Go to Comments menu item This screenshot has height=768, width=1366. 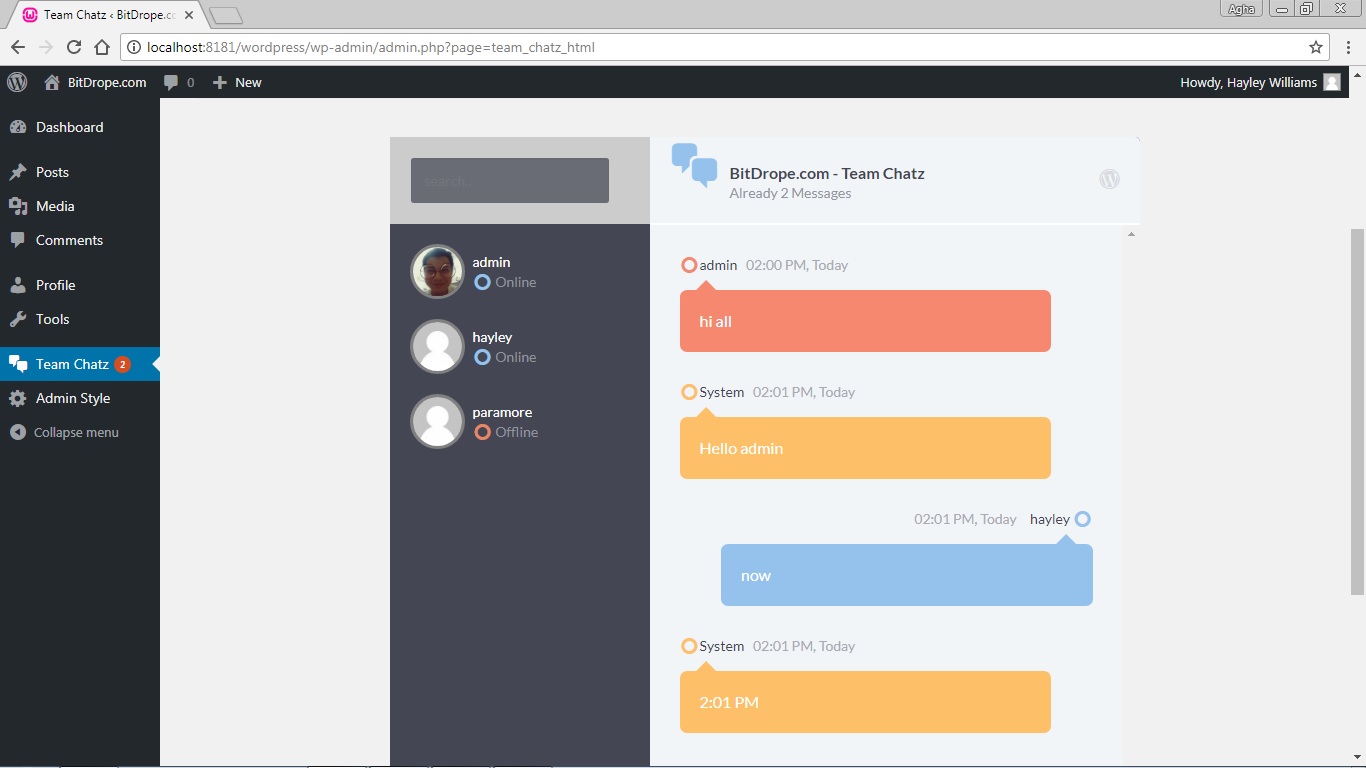[80, 240]
